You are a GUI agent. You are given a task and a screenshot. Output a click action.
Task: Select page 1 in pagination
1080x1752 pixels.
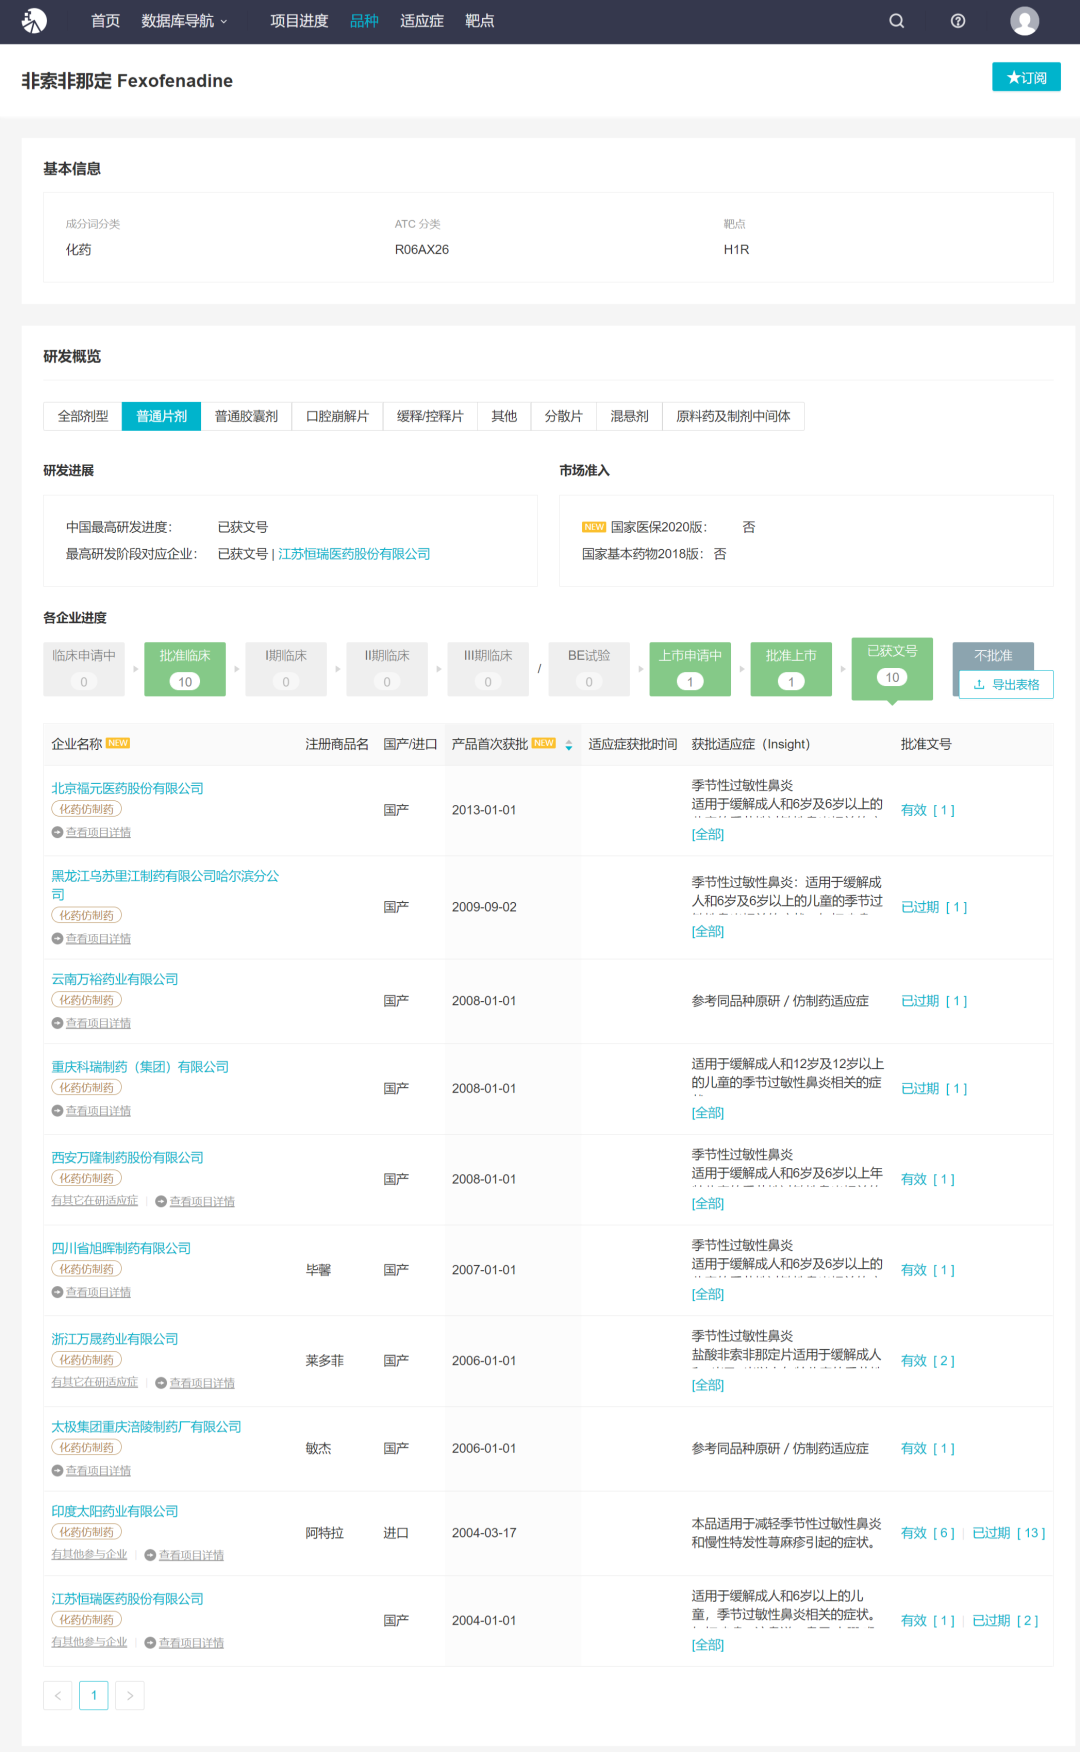pos(94,1695)
